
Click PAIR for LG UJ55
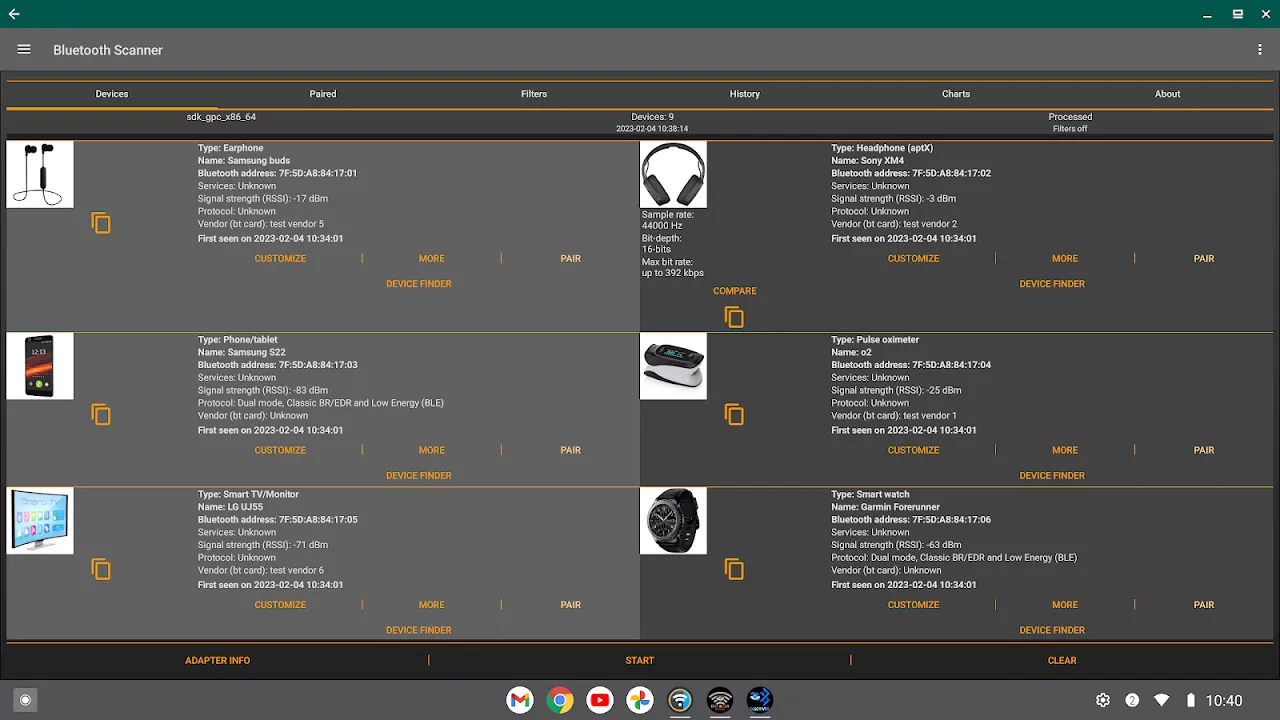pos(571,605)
